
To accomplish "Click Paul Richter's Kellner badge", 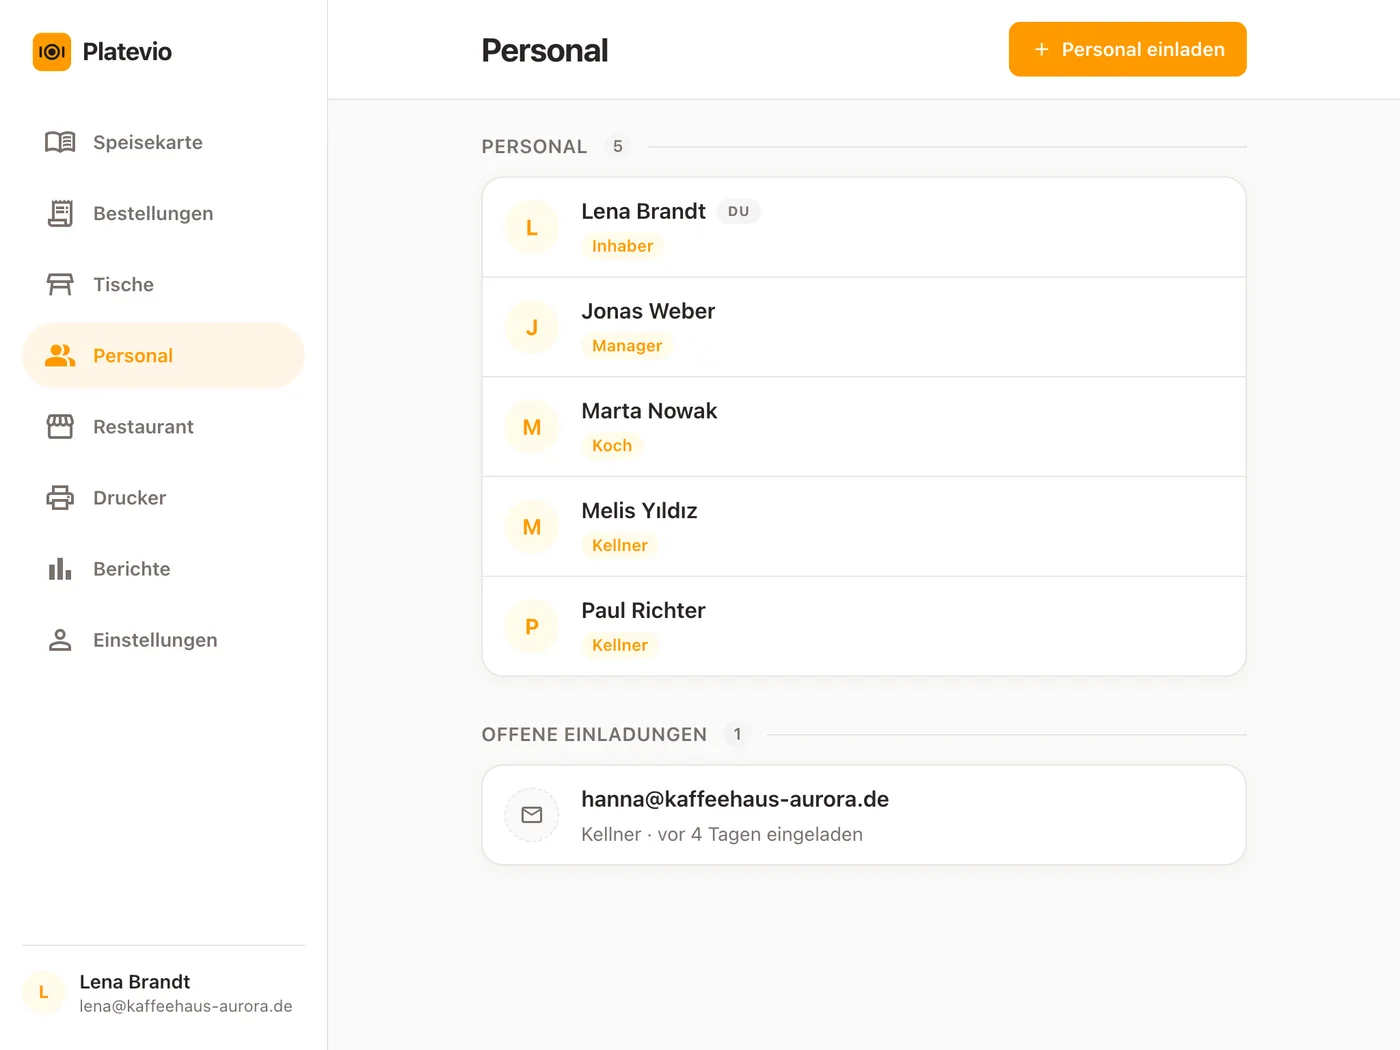I will (620, 646).
